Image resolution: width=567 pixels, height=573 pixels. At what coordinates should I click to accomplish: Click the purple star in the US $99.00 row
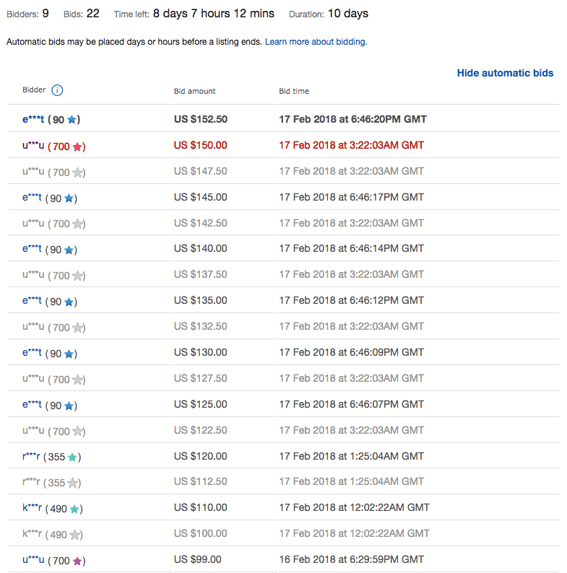click(77, 561)
